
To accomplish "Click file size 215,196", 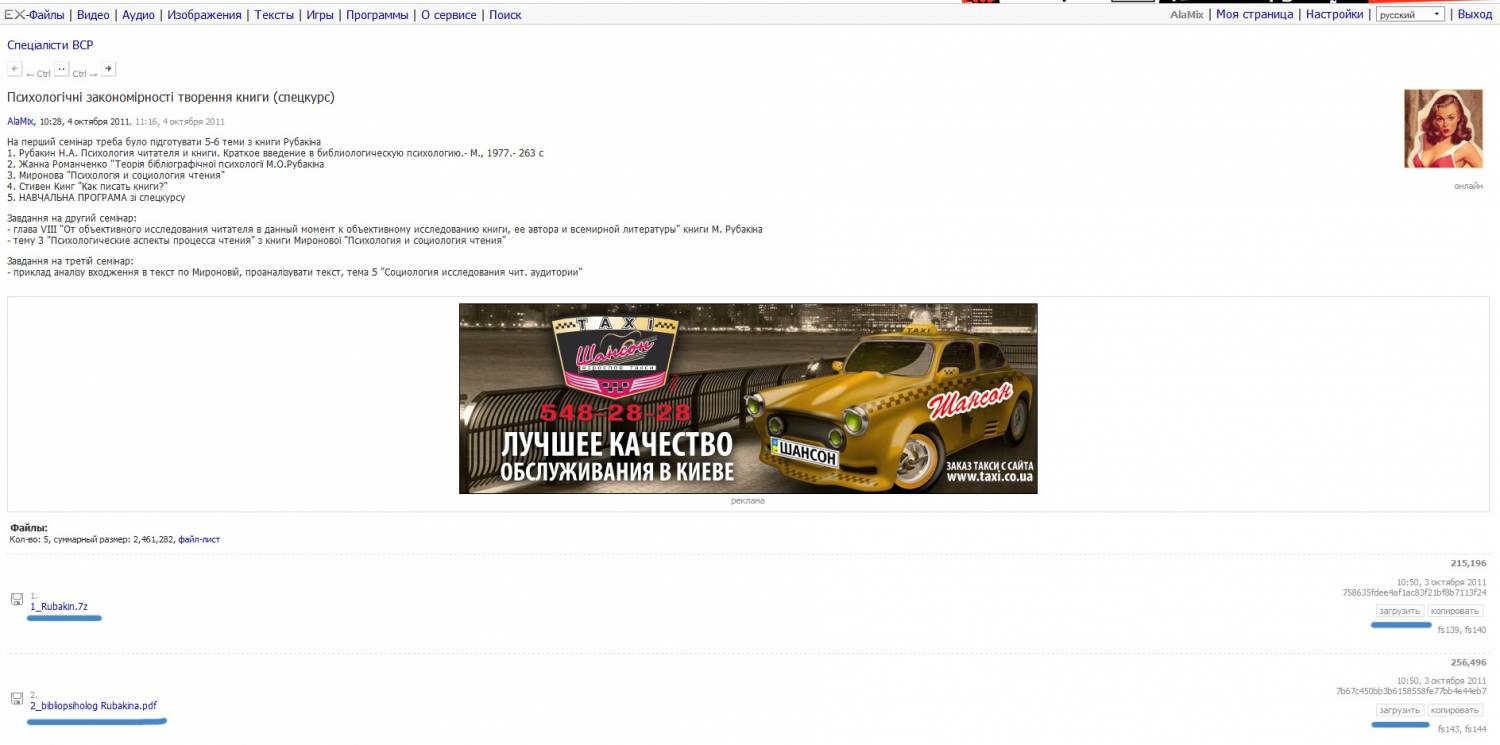I will pos(1468,563).
